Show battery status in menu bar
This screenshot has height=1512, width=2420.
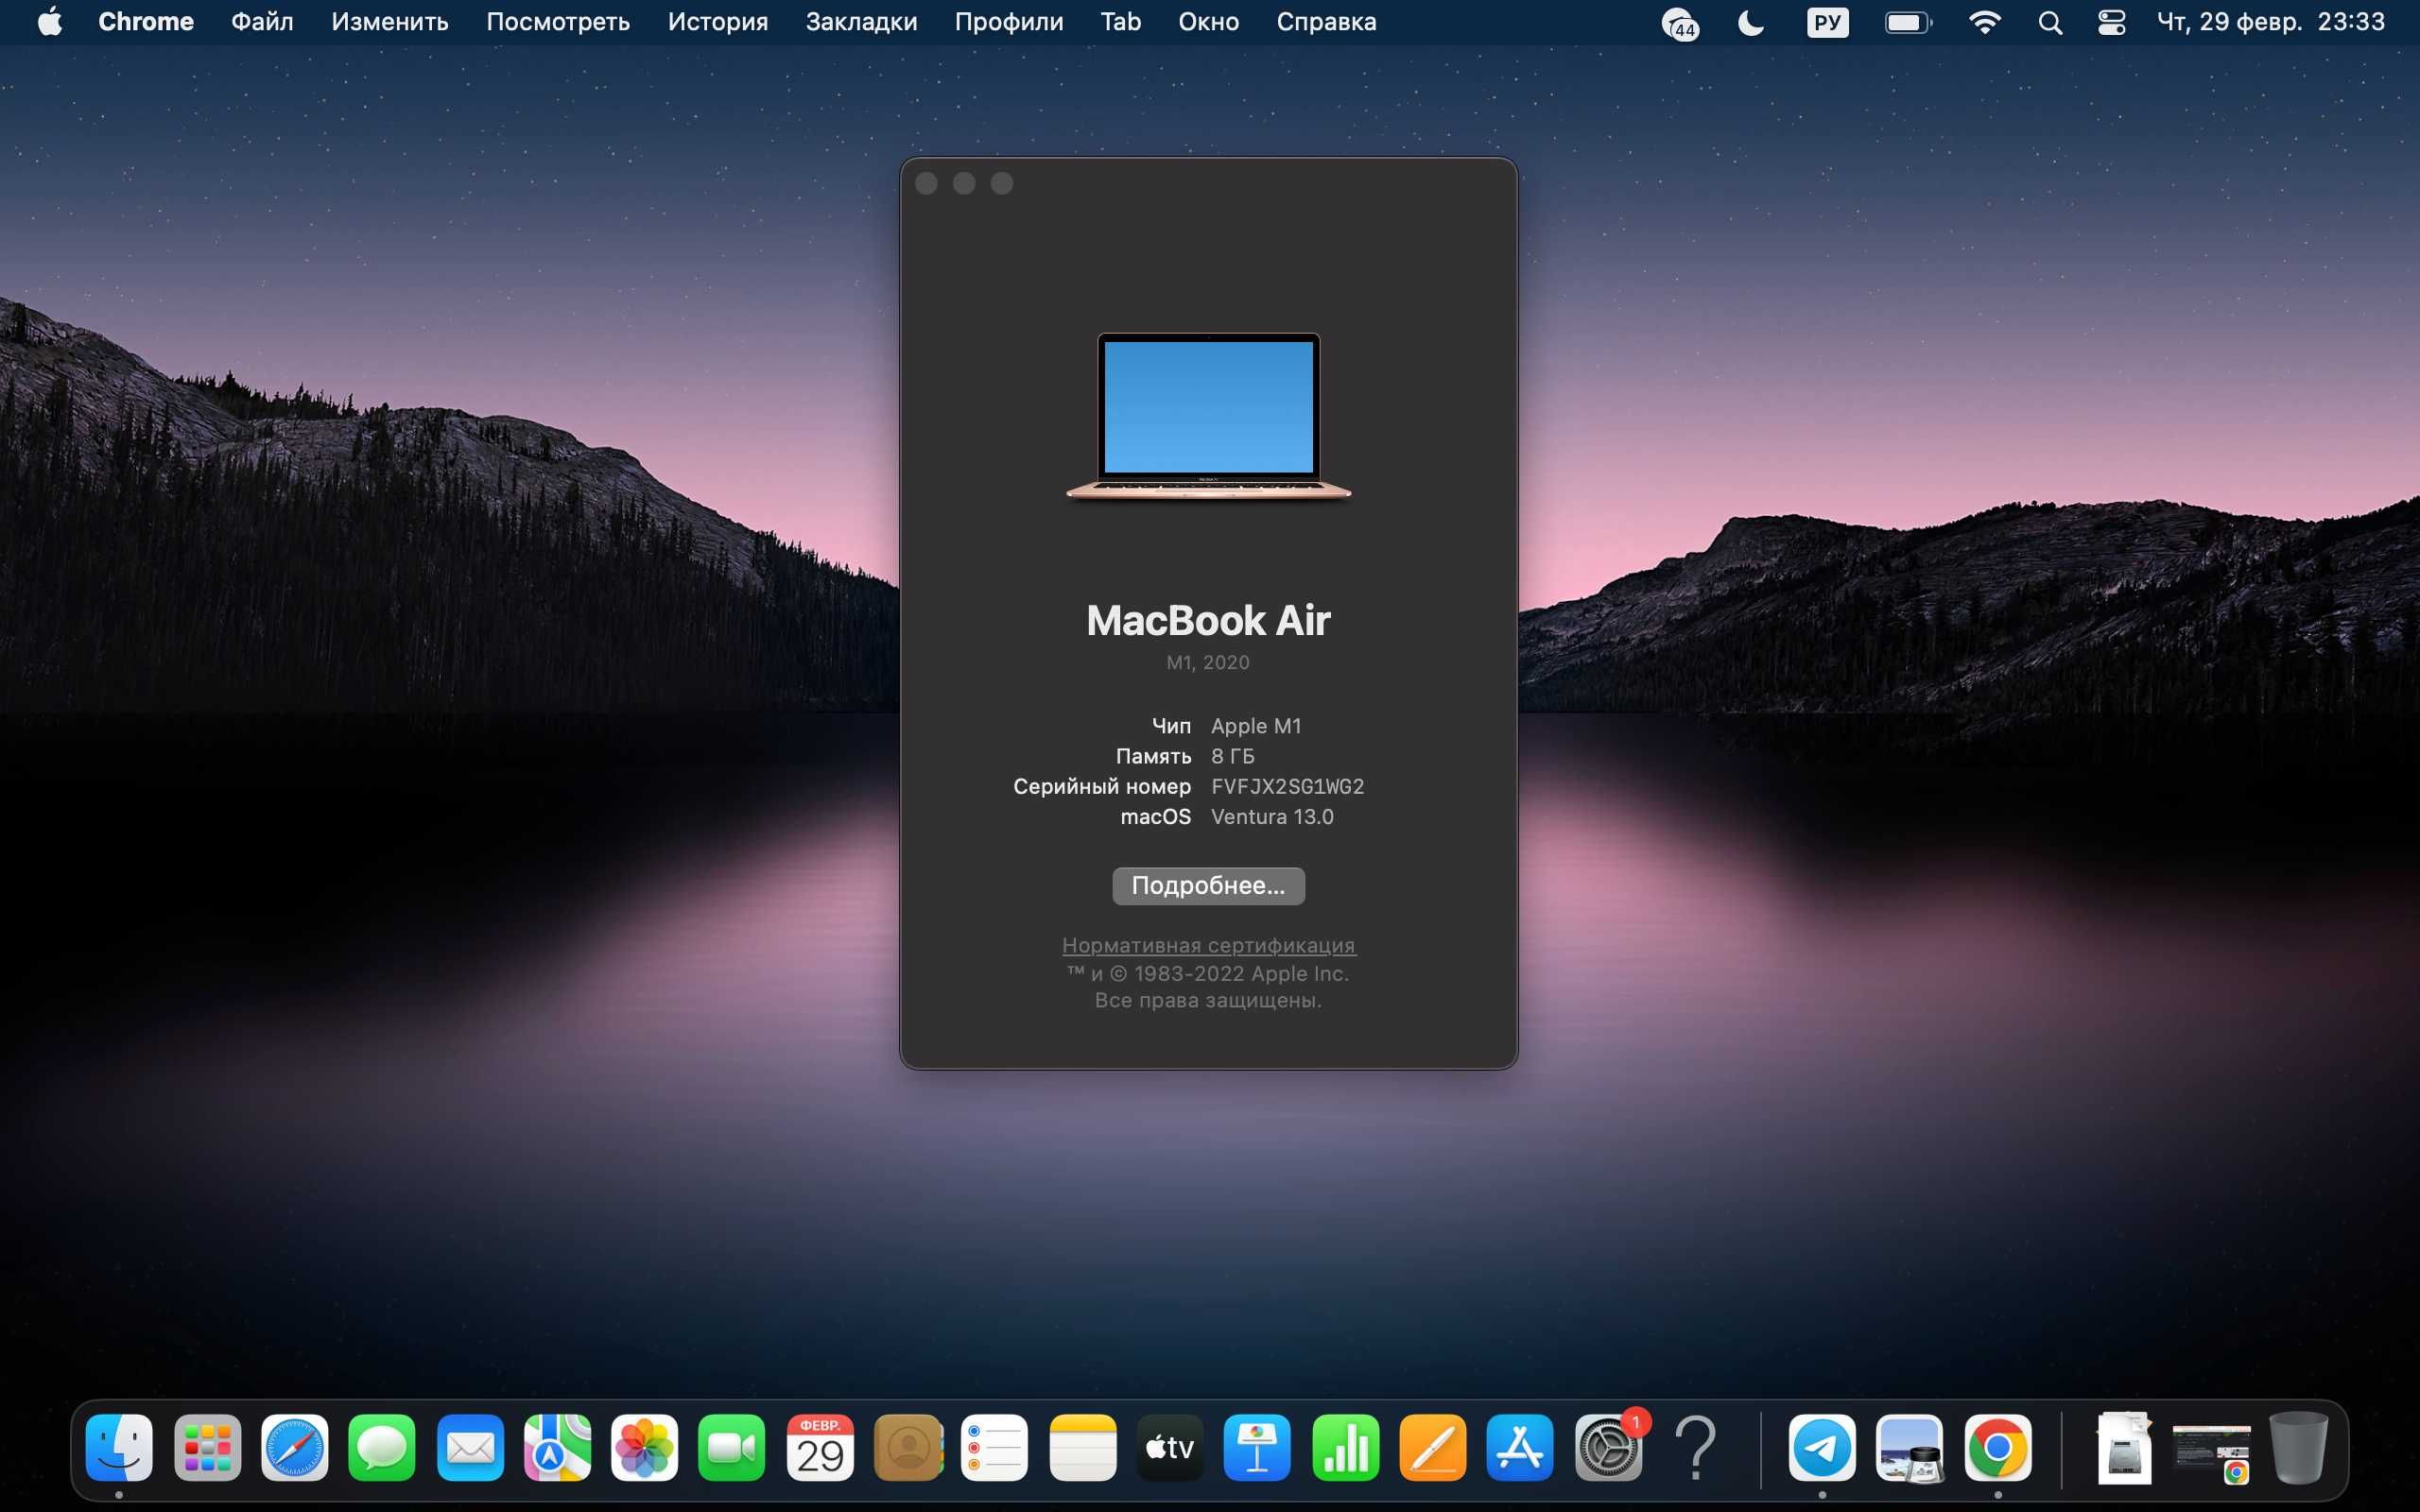[1908, 22]
